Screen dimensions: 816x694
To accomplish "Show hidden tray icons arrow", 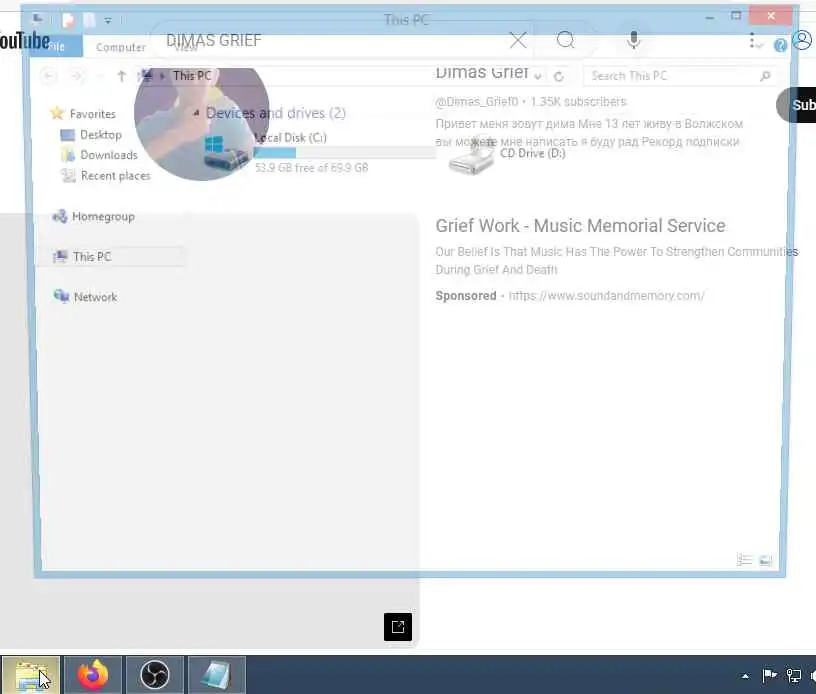I will point(745,676).
